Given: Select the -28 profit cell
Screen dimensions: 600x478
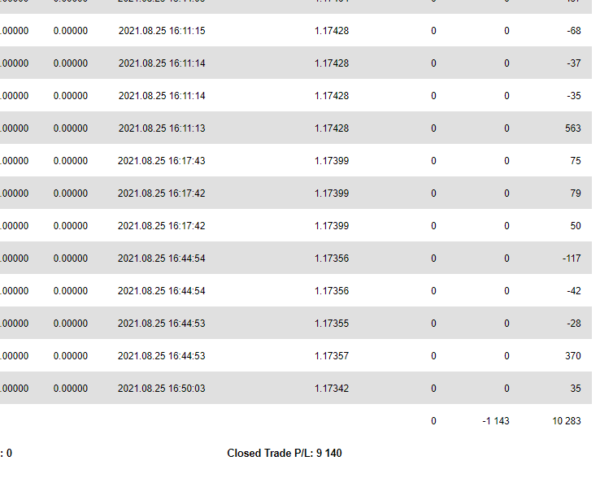Looking at the screenshot, I should 574,323.
